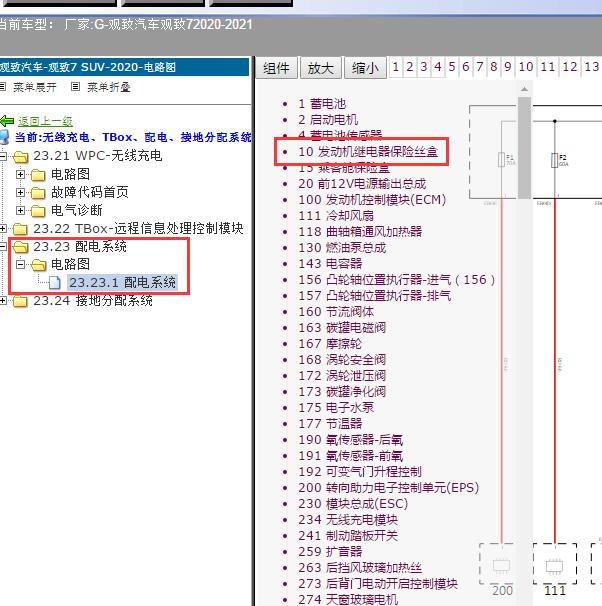Expand the 故障代码首页 folder
The image size is (602, 606).
coord(20,192)
